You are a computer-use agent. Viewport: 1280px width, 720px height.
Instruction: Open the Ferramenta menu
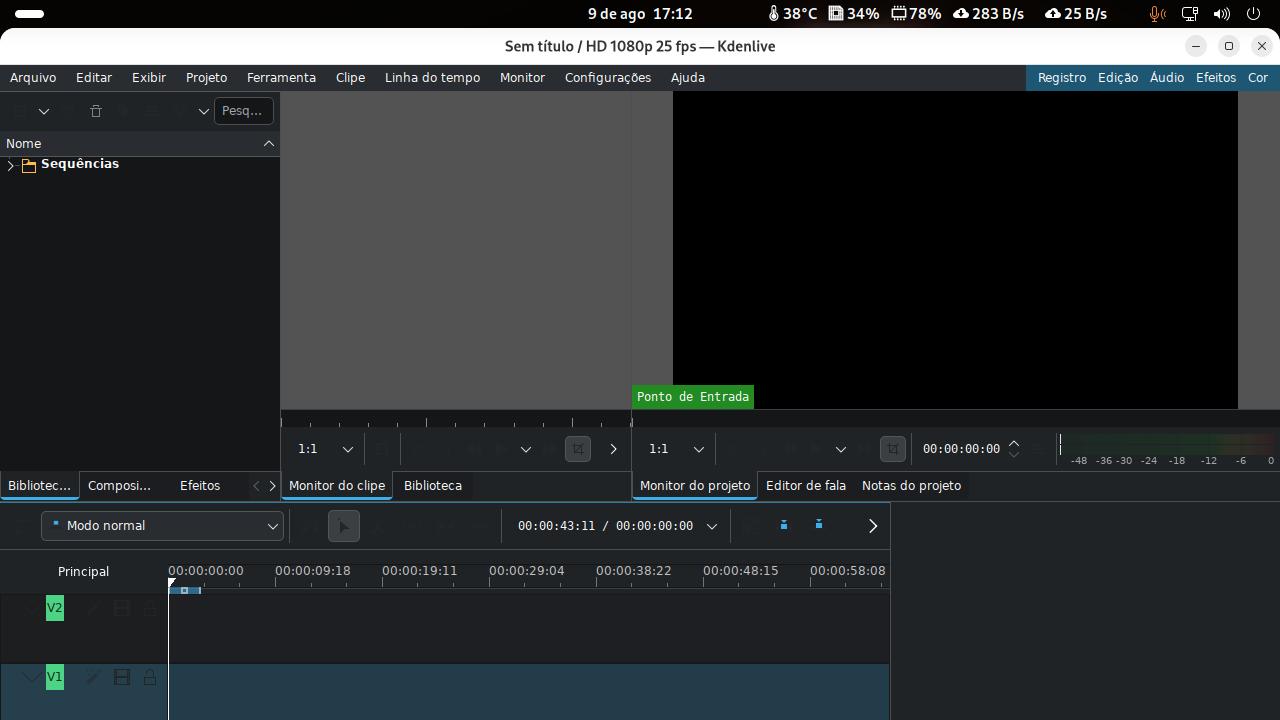click(x=281, y=77)
